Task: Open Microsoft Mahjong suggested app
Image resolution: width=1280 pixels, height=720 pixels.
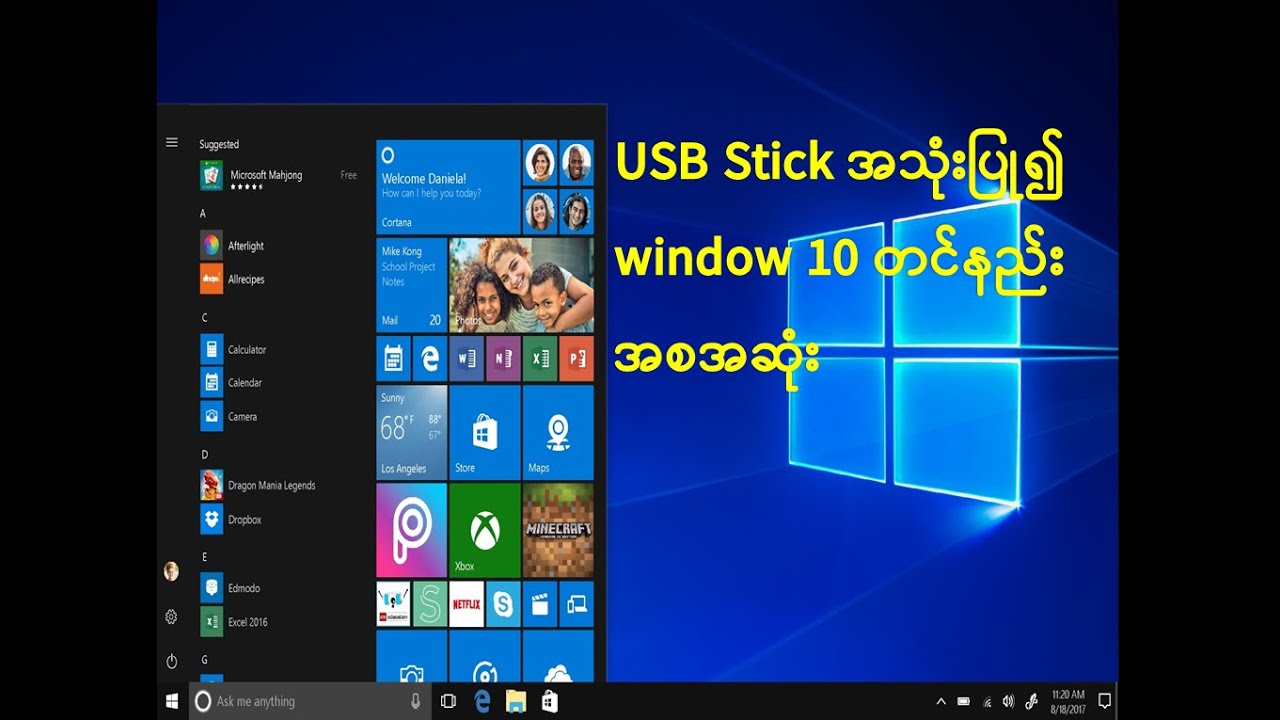Action: [x=278, y=178]
